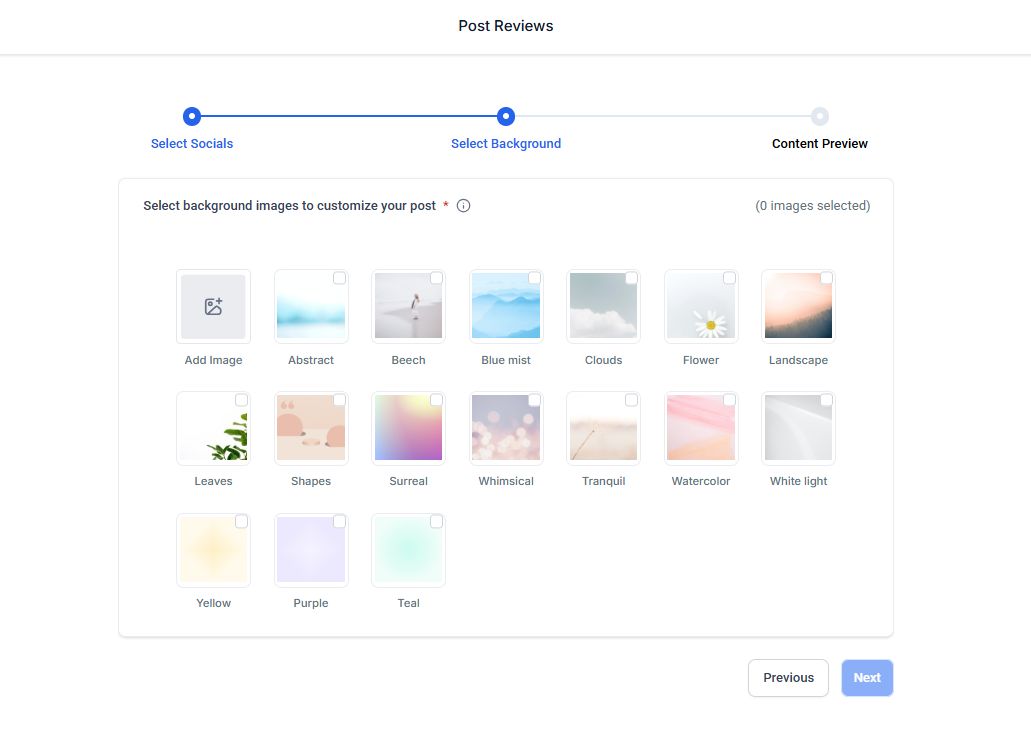The image size is (1031, 753).
Task: Tick the Tranquil checkbox
Action: click(631, 400)
